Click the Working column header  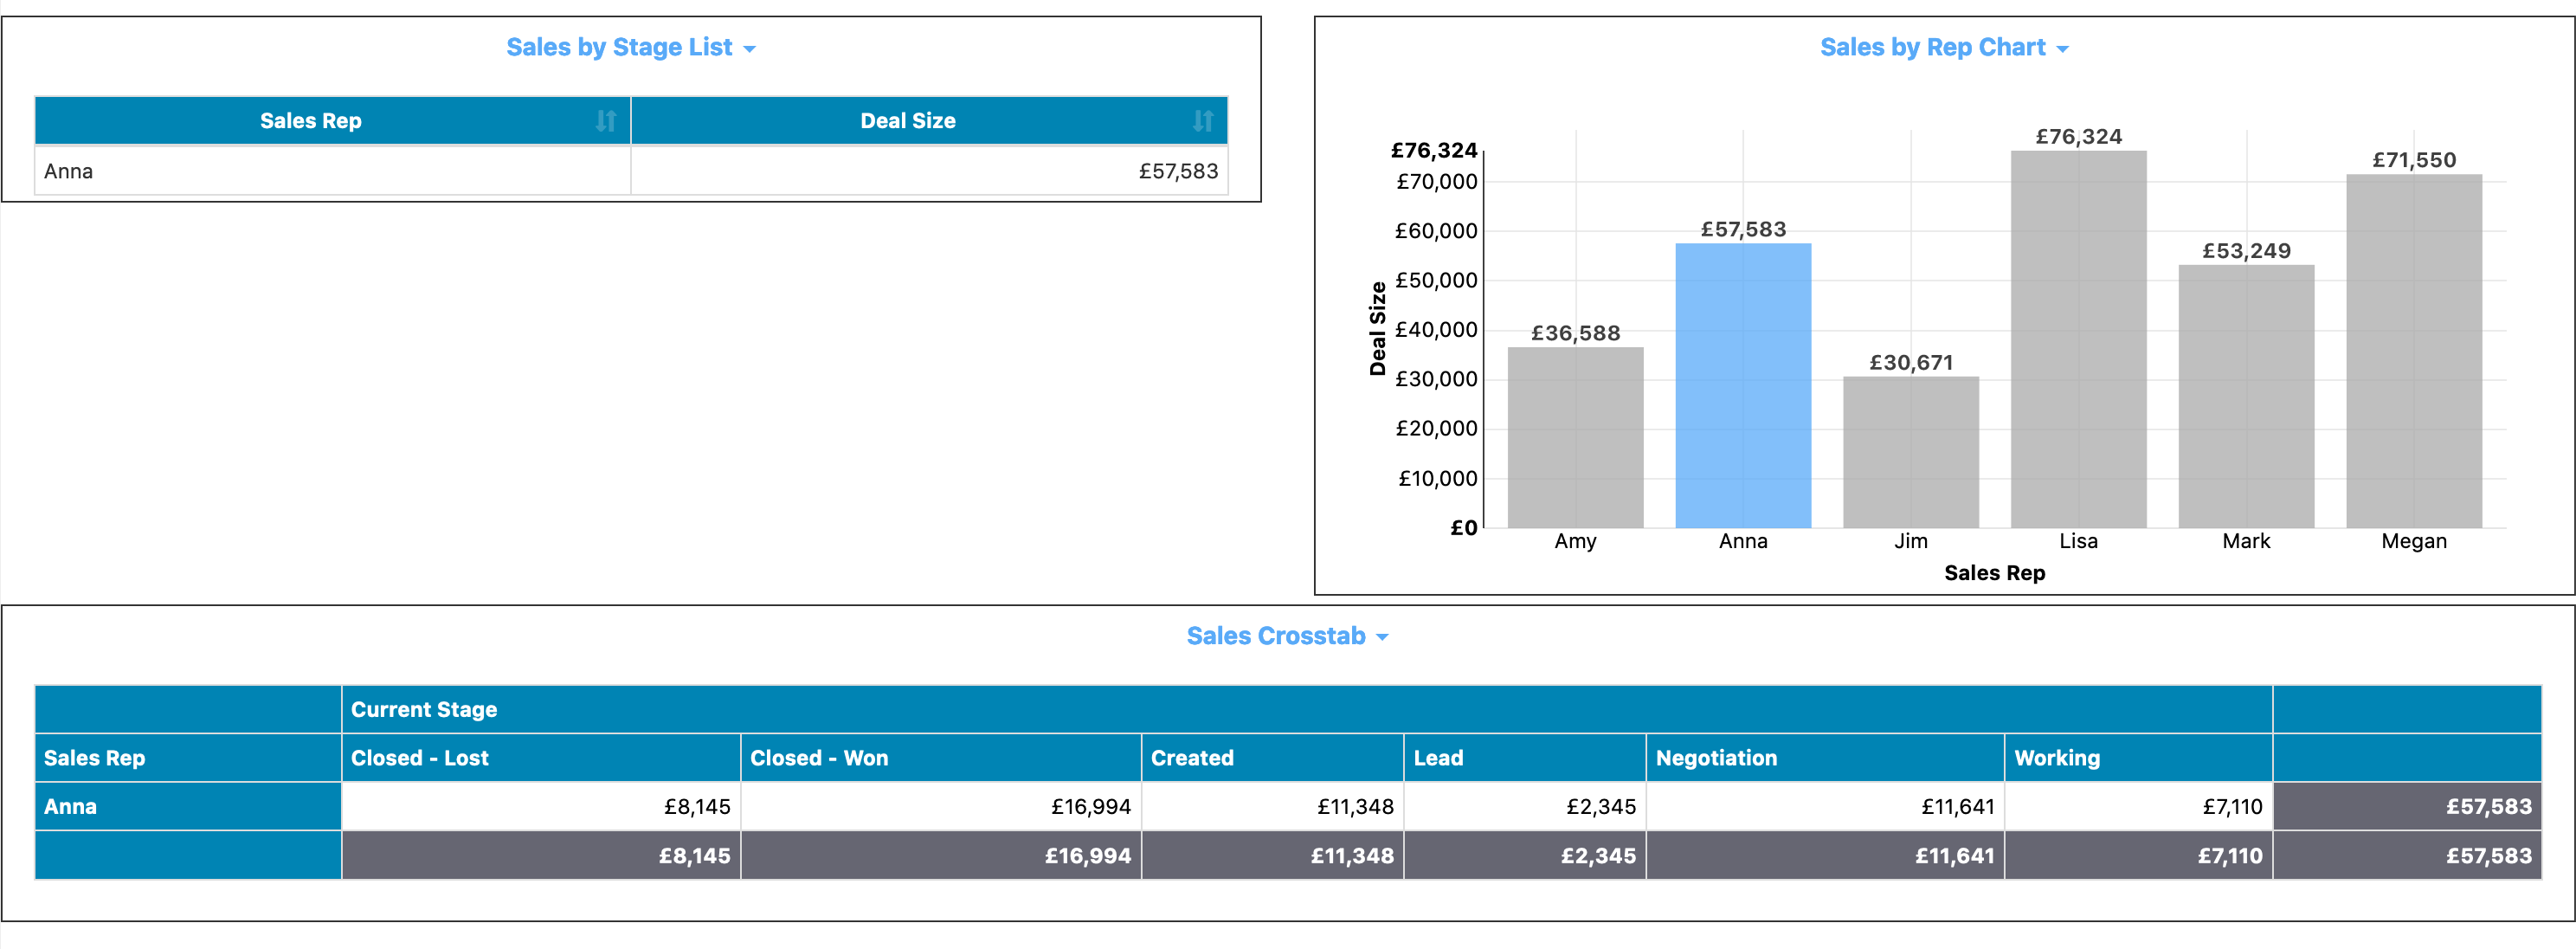2057,758
